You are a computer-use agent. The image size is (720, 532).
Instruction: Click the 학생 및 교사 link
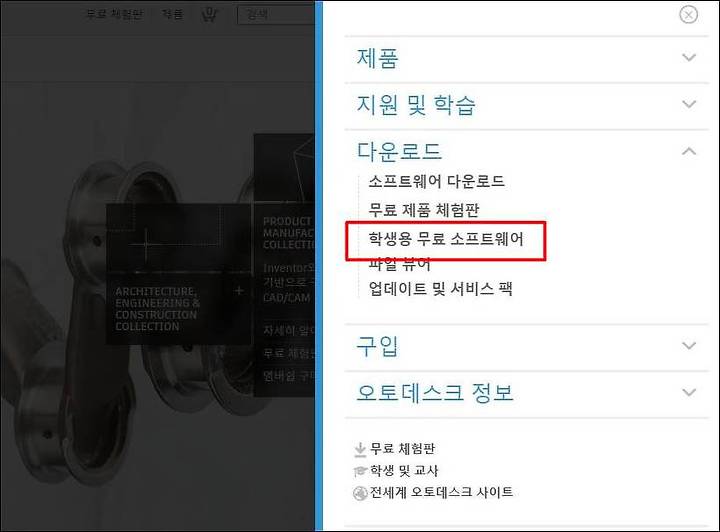[404, 470]
